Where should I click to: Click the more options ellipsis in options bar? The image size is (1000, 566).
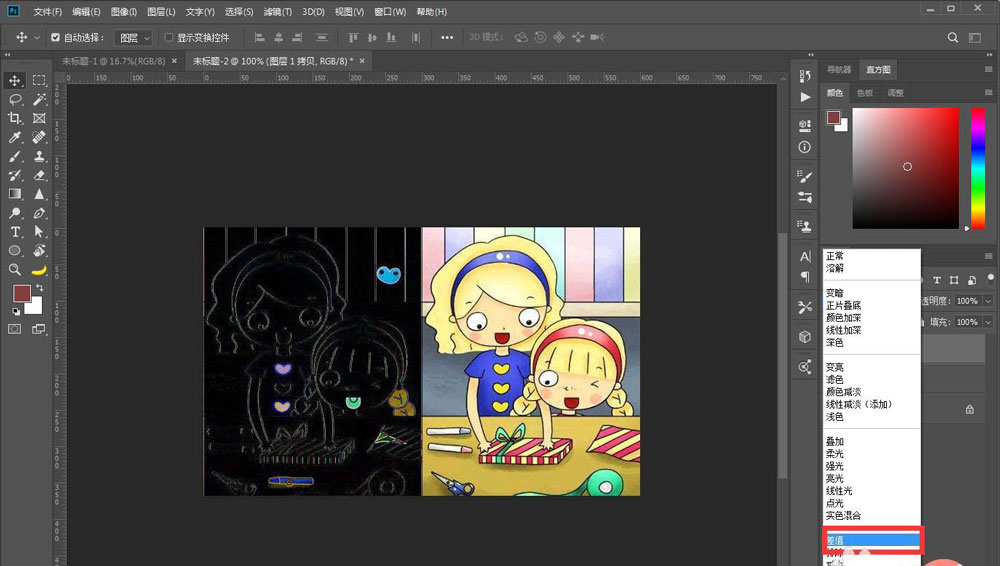[447, 38]
